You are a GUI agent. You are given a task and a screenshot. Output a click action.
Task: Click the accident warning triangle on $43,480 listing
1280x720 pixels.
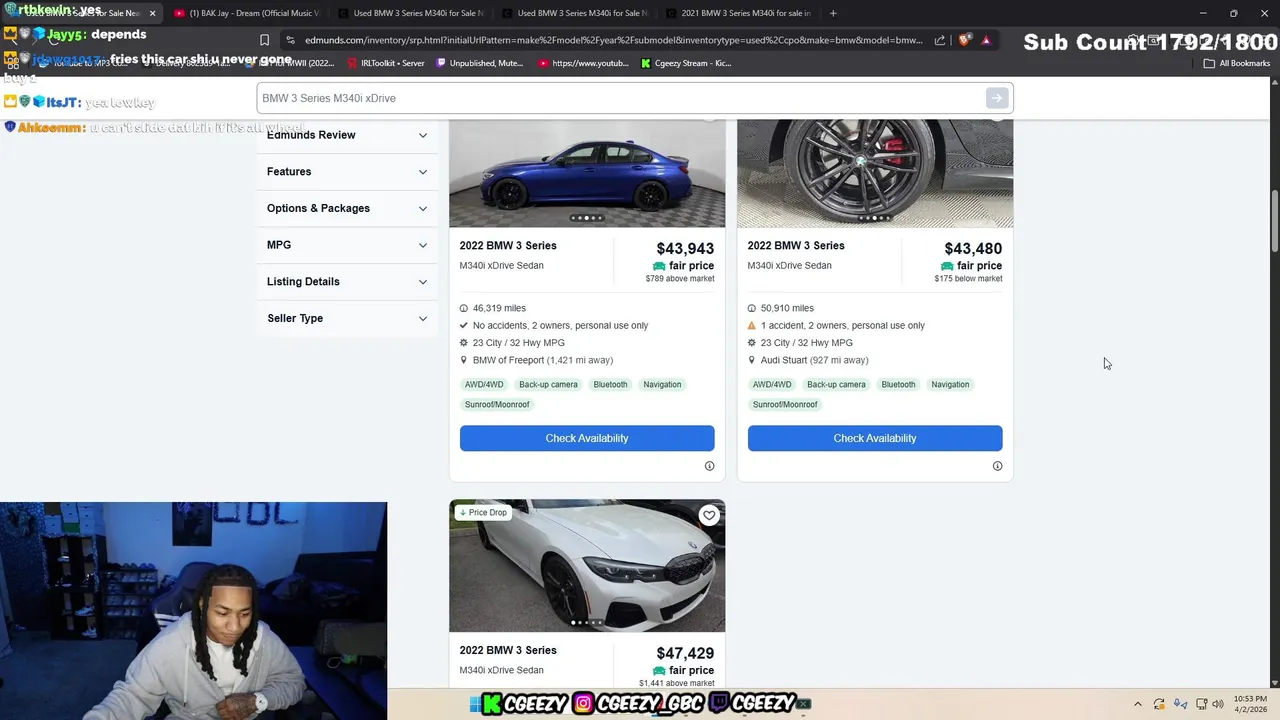[x=752, y=325]
